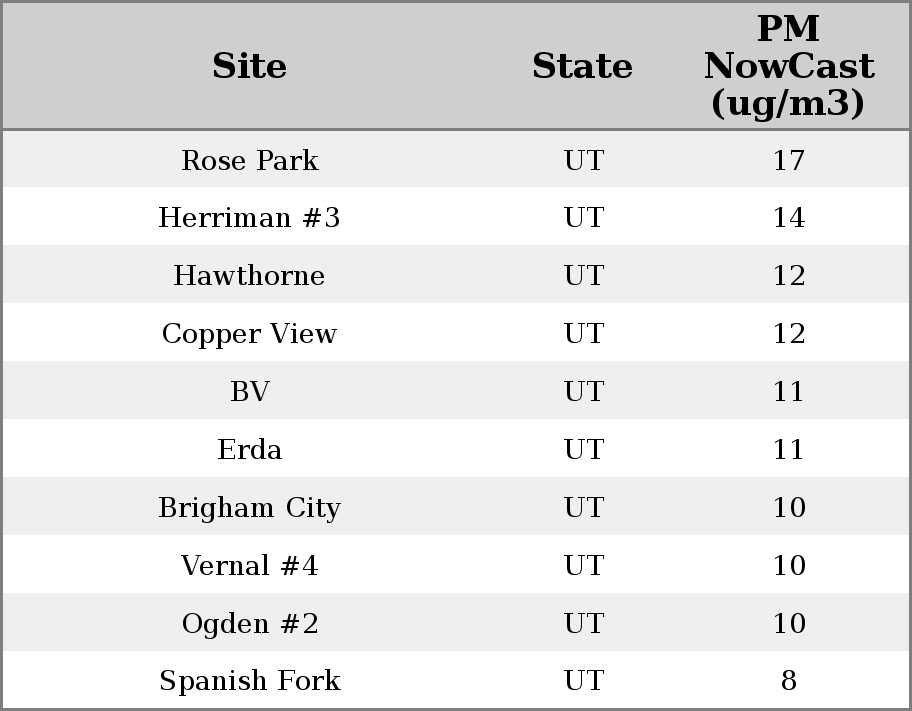912x711 pixels.
Task: Click the PM value in the Hawthorne row
Action: [788, 276]
